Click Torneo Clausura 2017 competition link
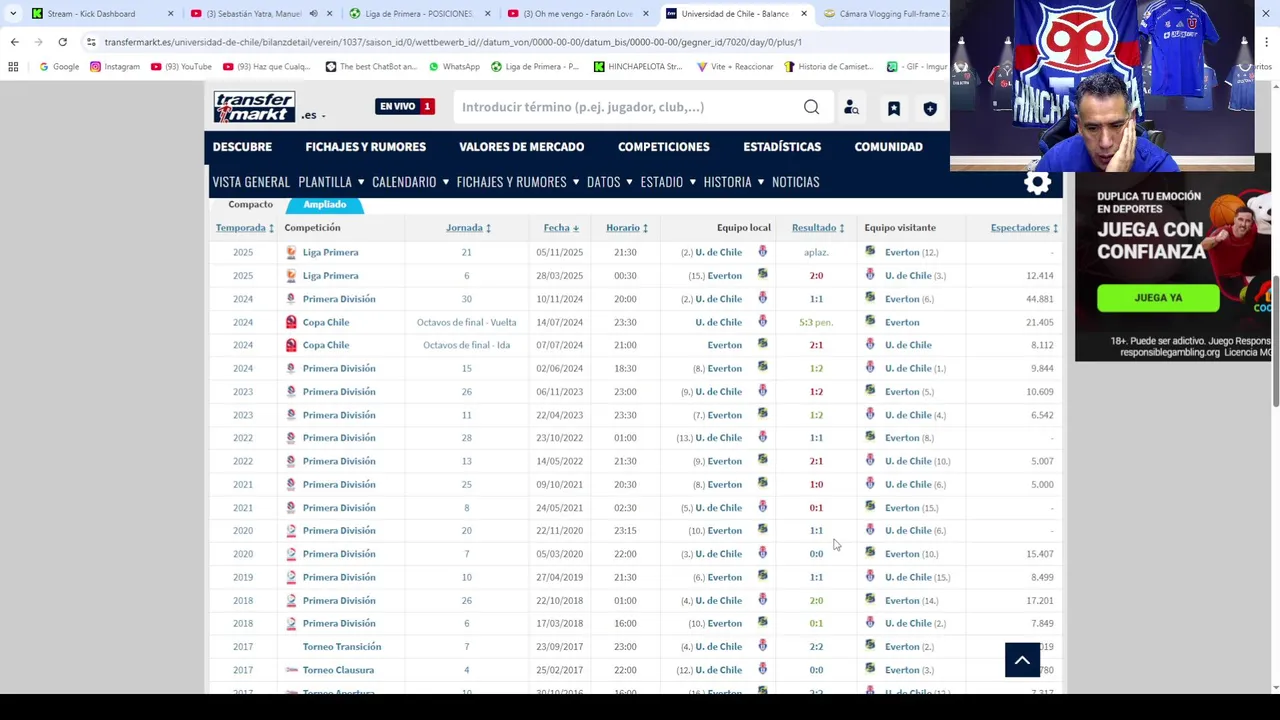The image size is (1280, 720). click(338, 670)
